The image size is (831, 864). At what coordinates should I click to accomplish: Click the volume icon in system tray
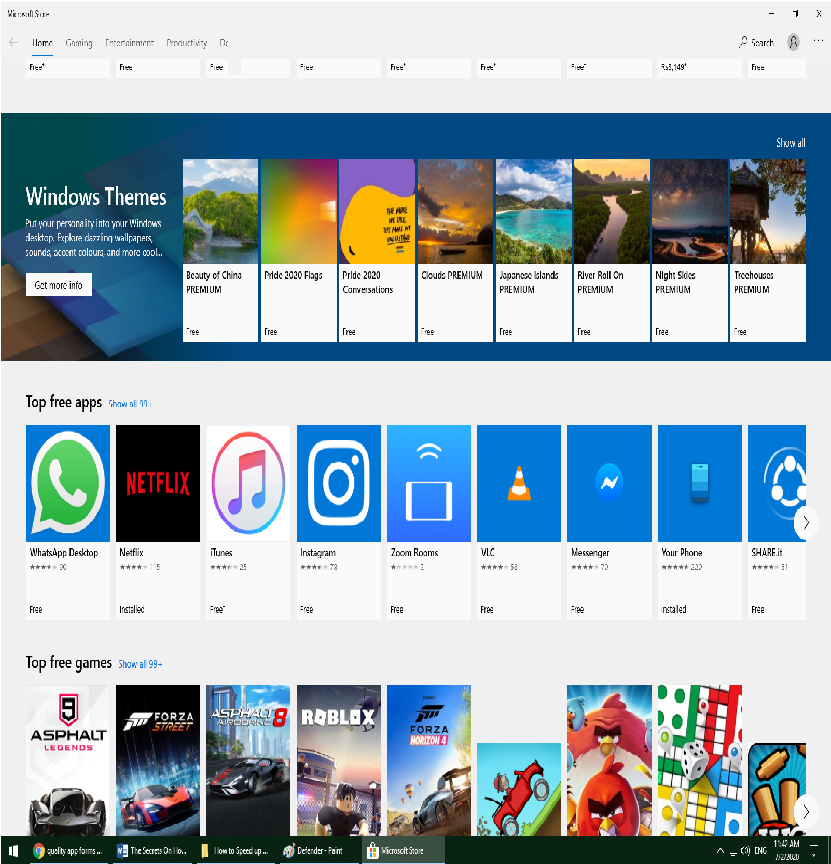746,851
